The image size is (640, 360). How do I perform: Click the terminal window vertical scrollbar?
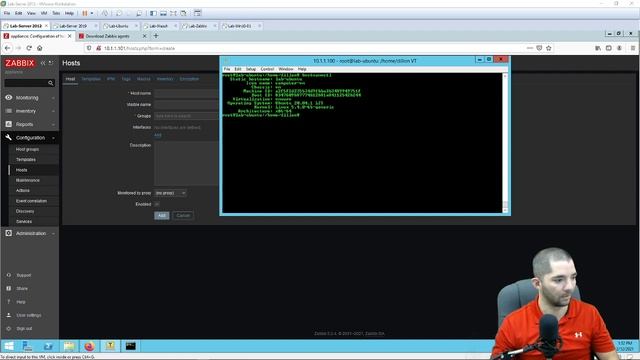(x=505, y=143)
